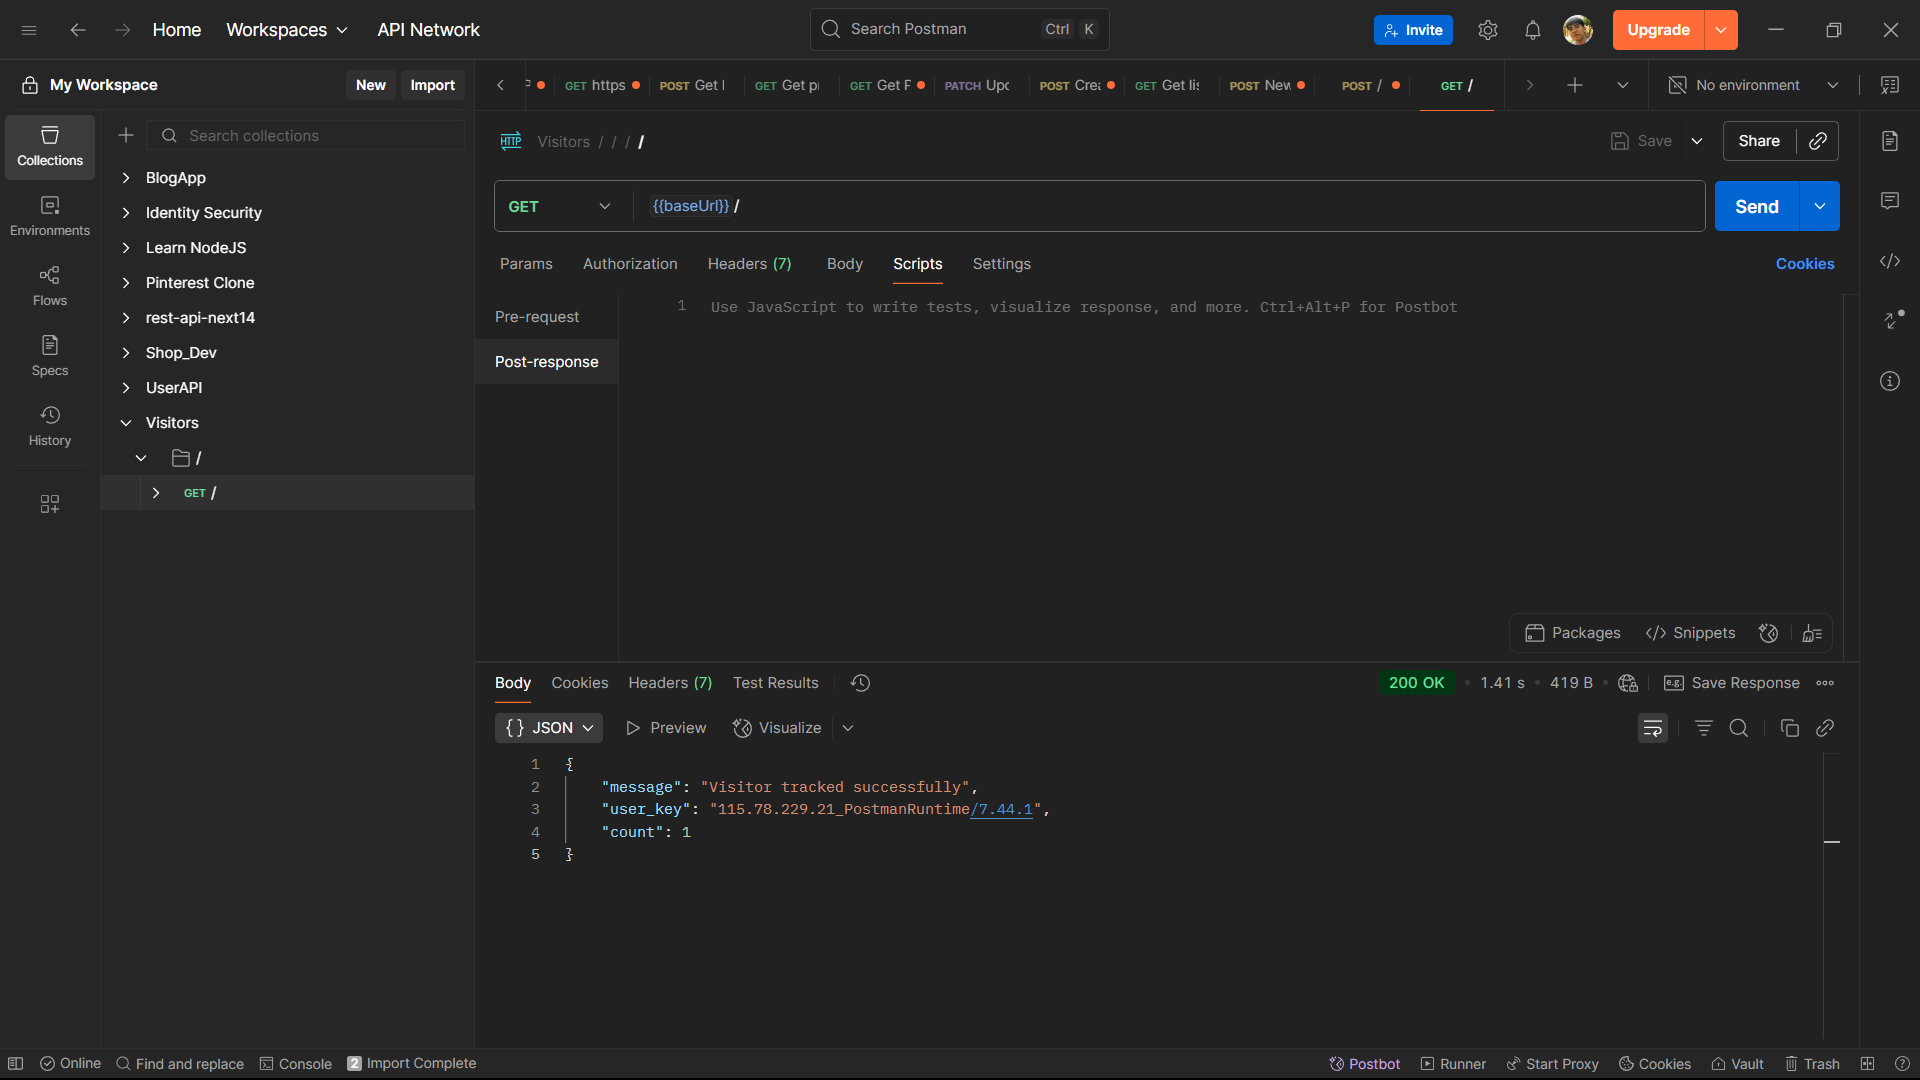Viewport: 1920px width, 1080px height.
Task: Open Trash from the status bar
Action: tap(1812, 1064)
